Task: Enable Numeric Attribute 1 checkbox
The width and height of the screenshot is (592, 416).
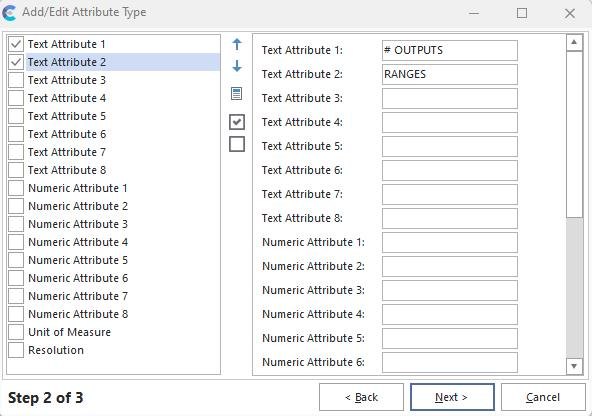Action: (x=16, y=188)
